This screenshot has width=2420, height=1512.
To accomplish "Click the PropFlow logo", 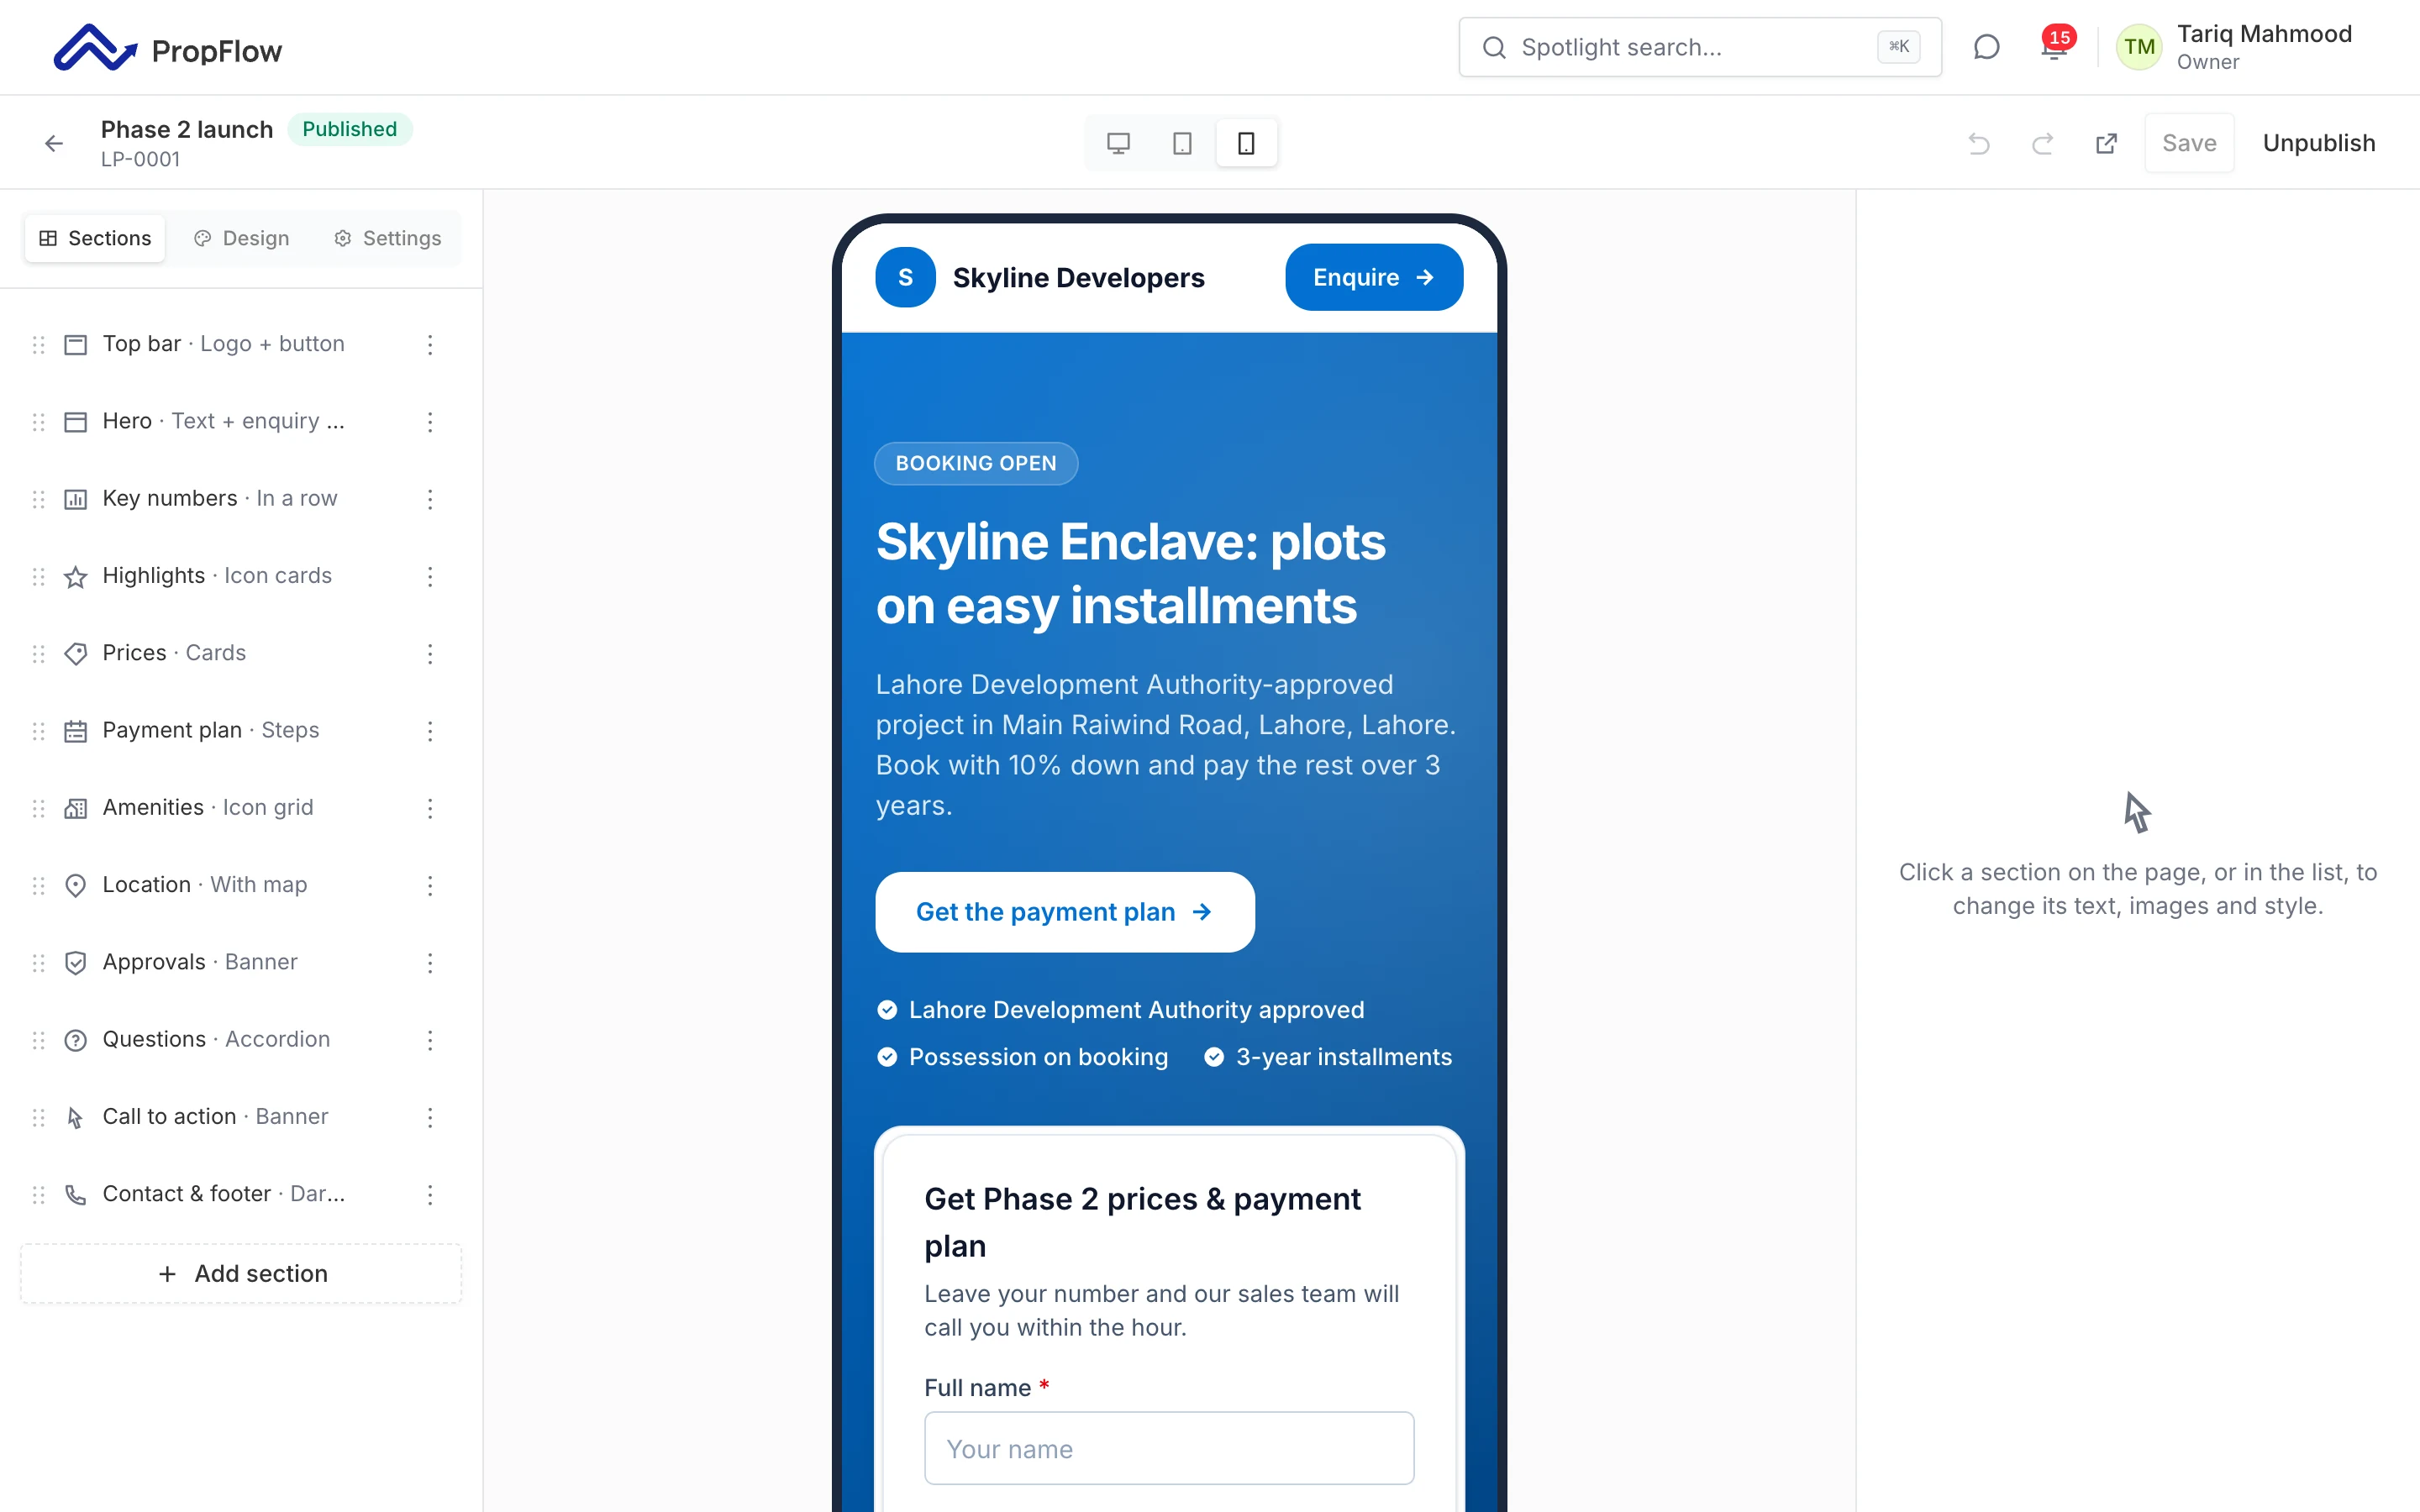I will (168, 48).
